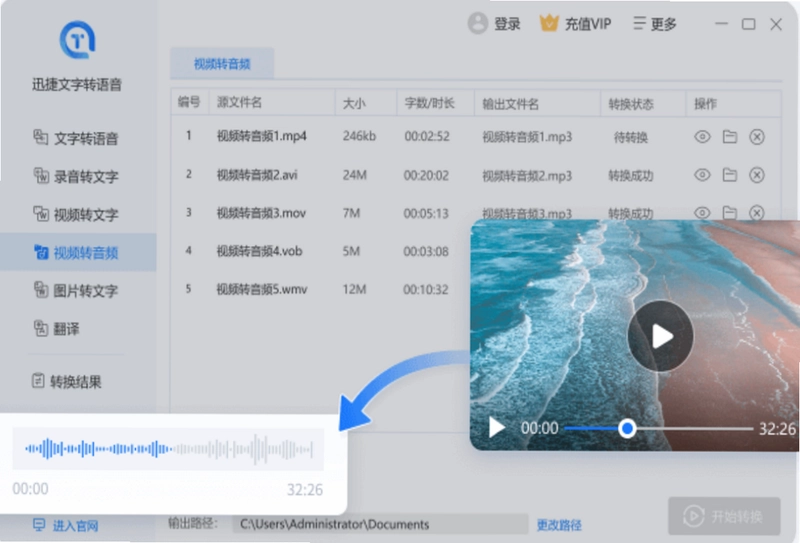The image size is (800, 543).
Task: Click the 图片转文字 sidebar icon
Action: point(40,289)
